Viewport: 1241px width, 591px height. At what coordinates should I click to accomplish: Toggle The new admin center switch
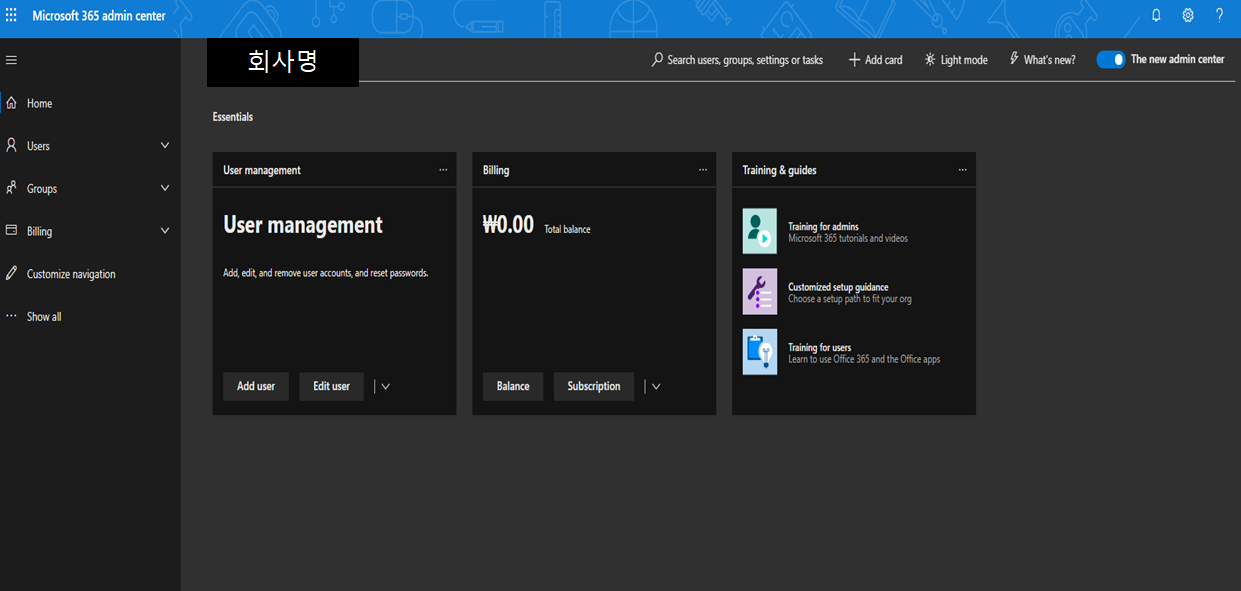pos(1111,60)
